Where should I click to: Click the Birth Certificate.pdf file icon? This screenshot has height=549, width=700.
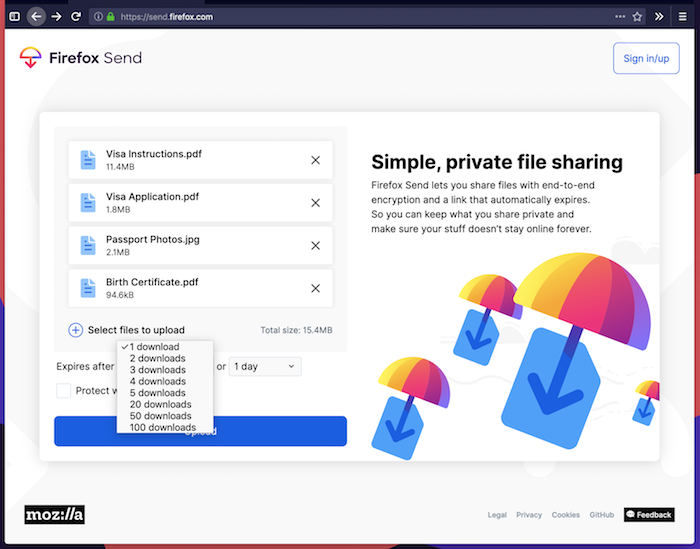(88, 288)
